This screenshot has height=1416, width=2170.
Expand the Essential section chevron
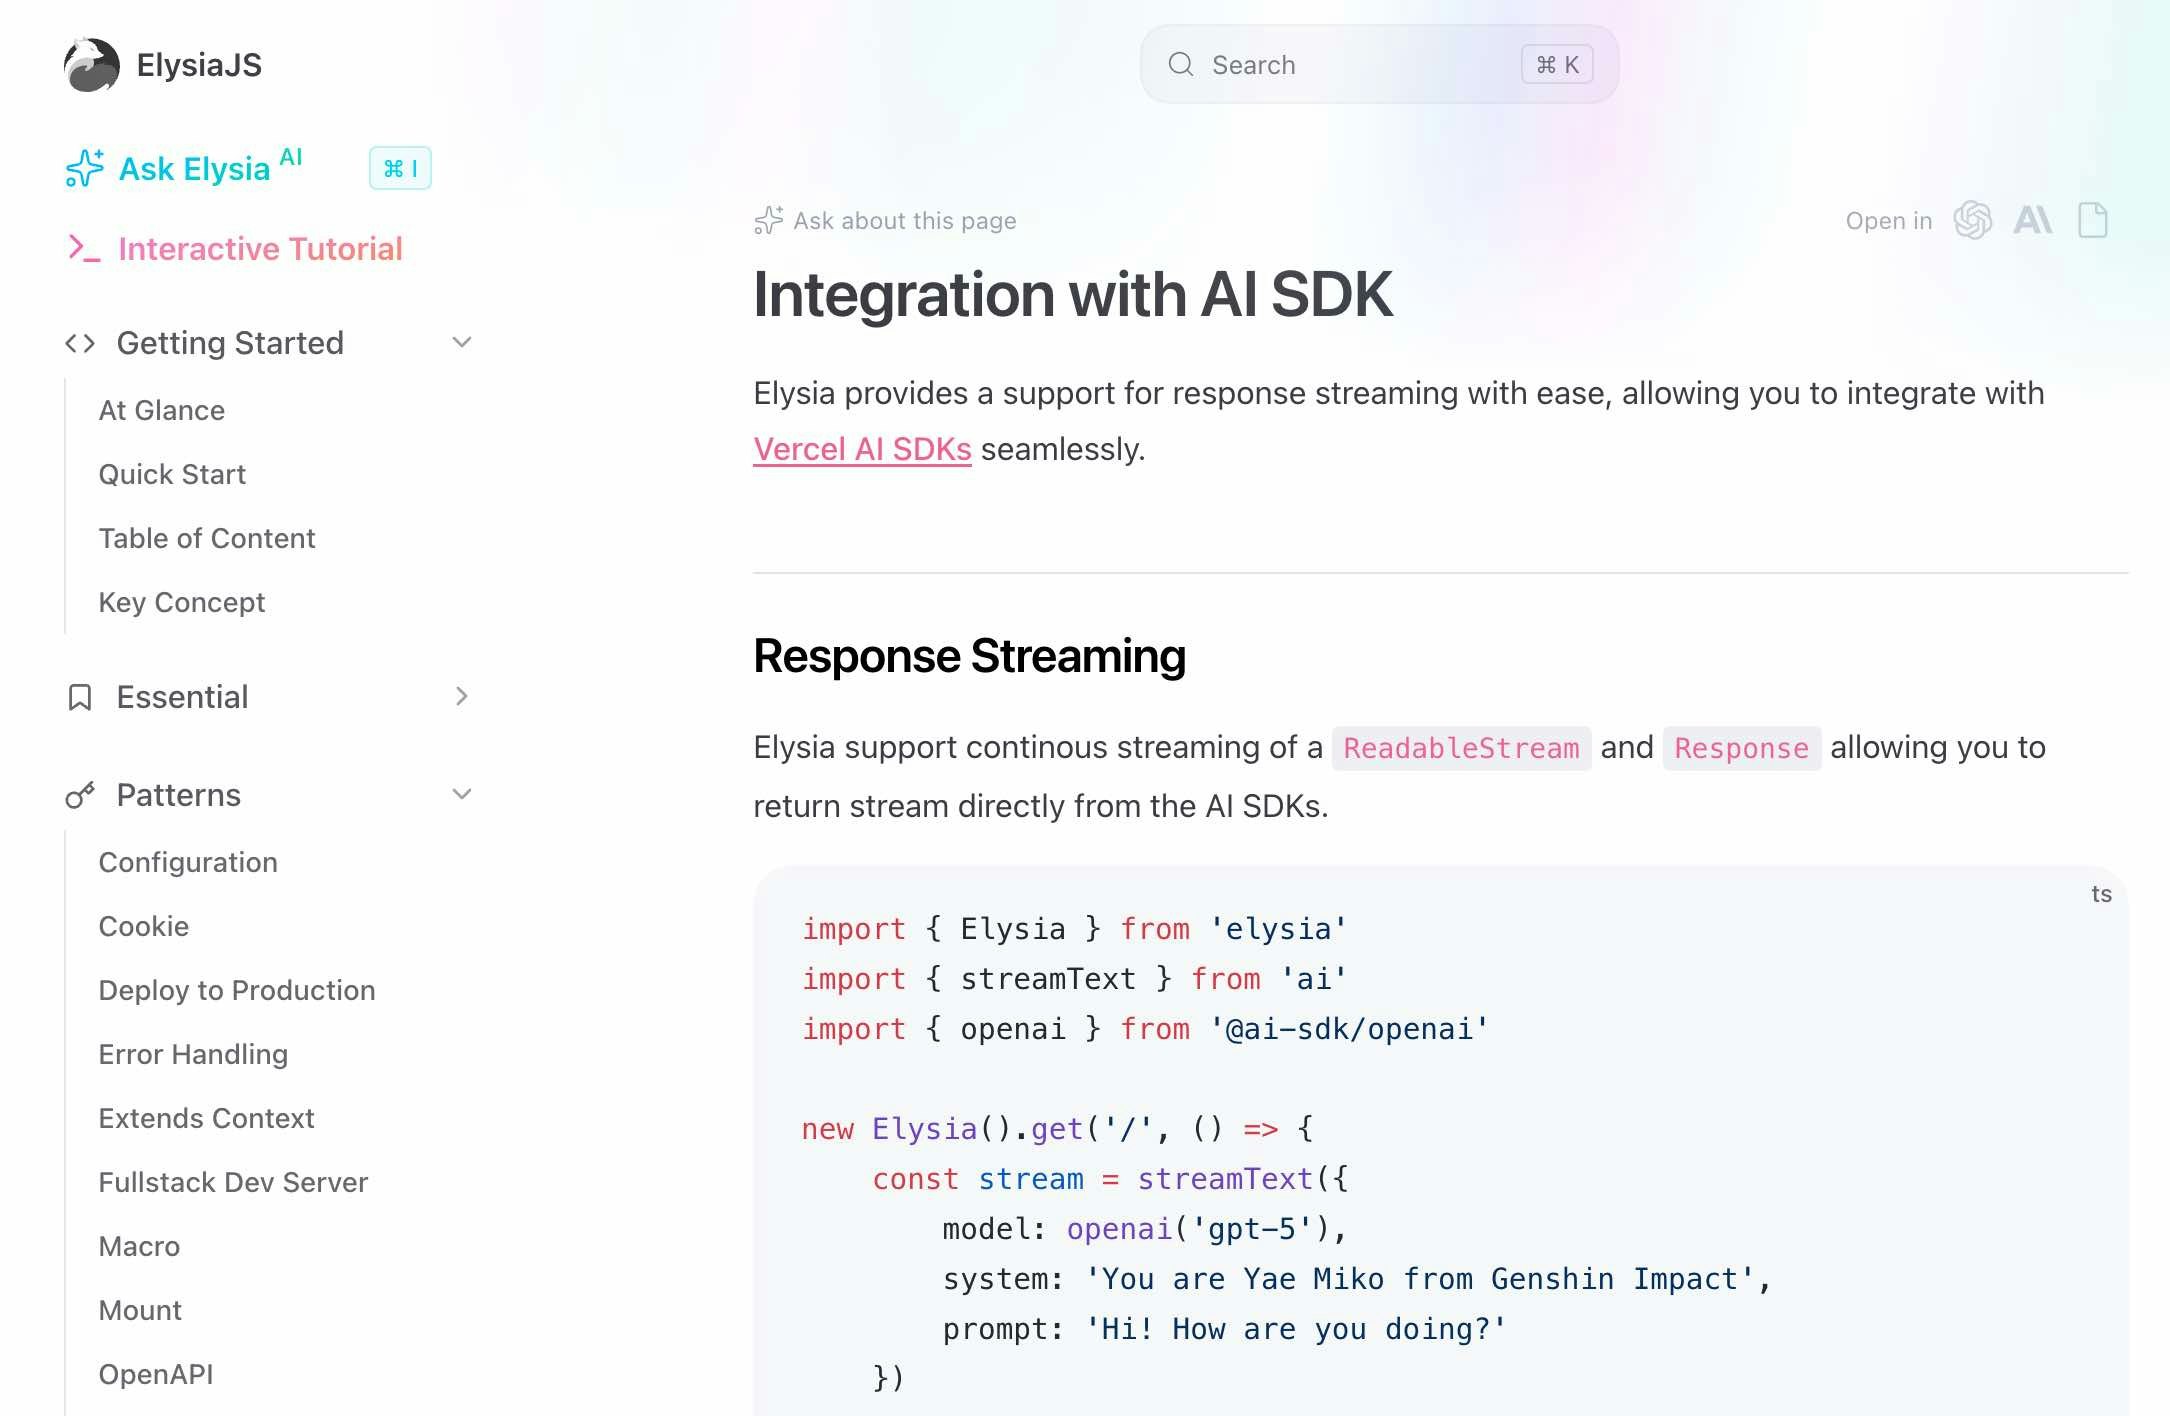pyautogui.click(x=461, y=696)
